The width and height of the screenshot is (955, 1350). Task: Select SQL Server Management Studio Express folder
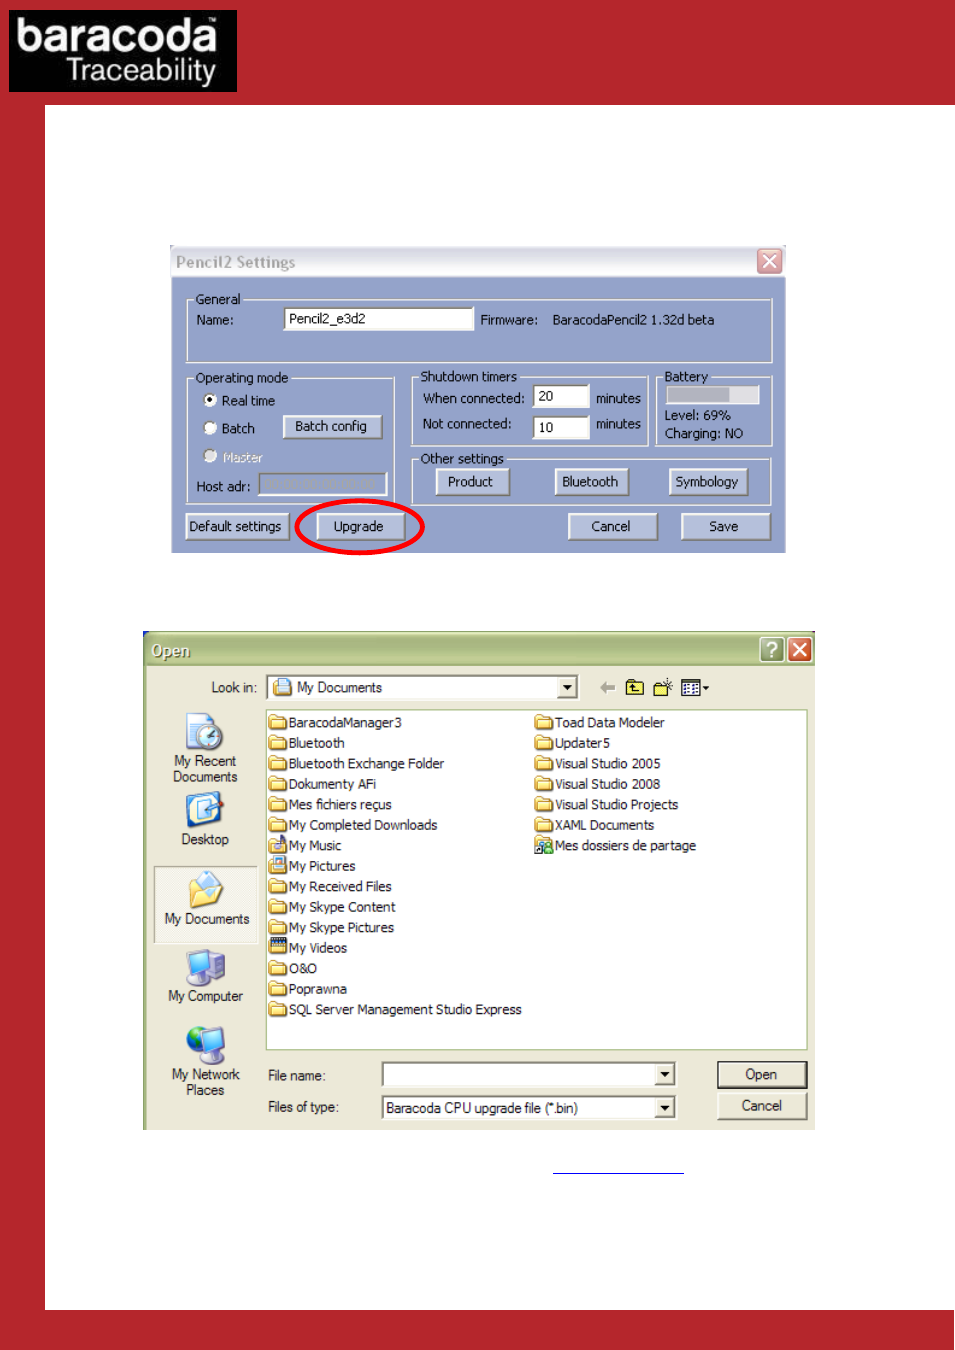pos(396,1010)
